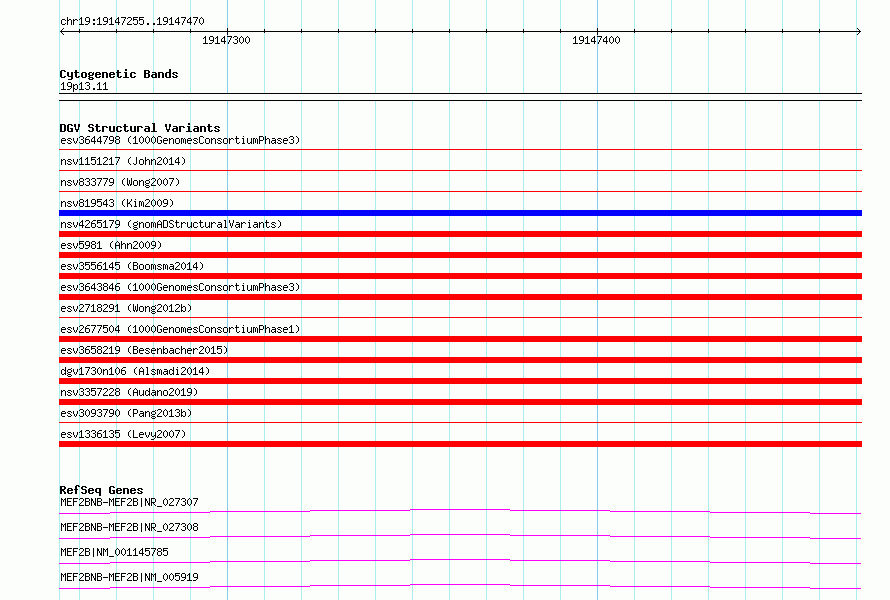Click the chr19:19147255..19147470 coordinate label
Image resolution: width=890 pixels, height=600 pixels.
[x=132, y=21]
